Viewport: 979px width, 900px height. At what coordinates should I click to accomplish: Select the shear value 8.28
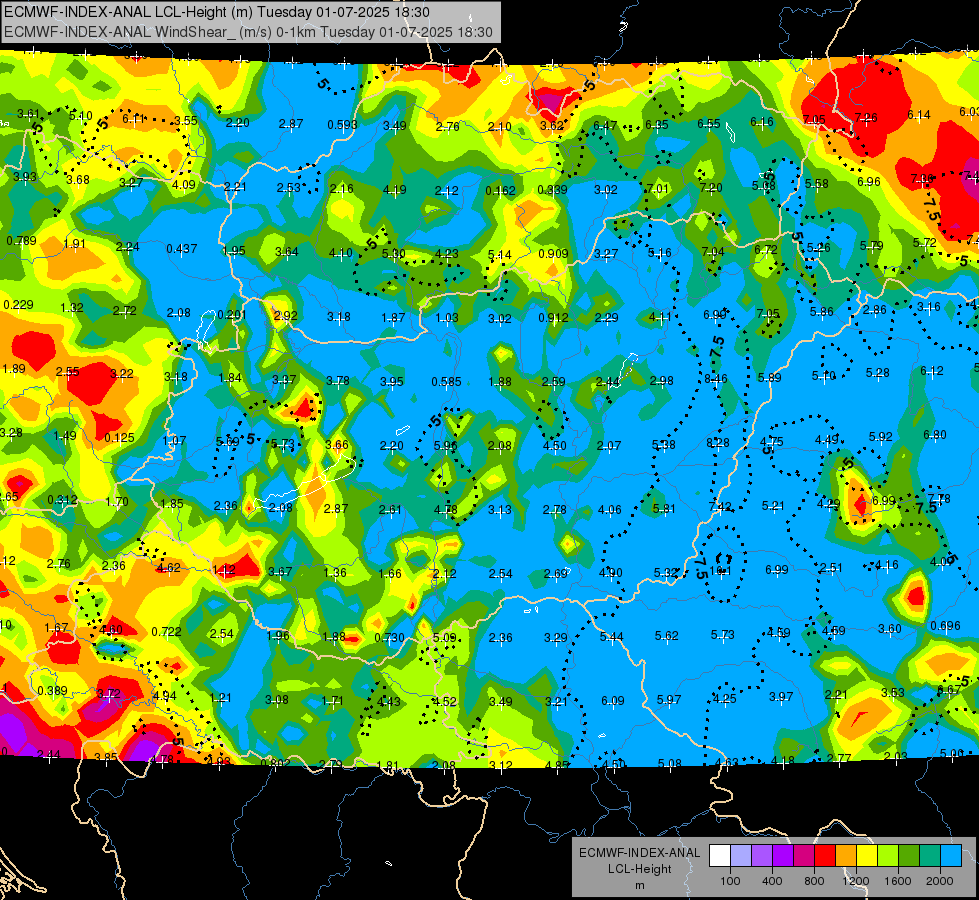[717, 443]
